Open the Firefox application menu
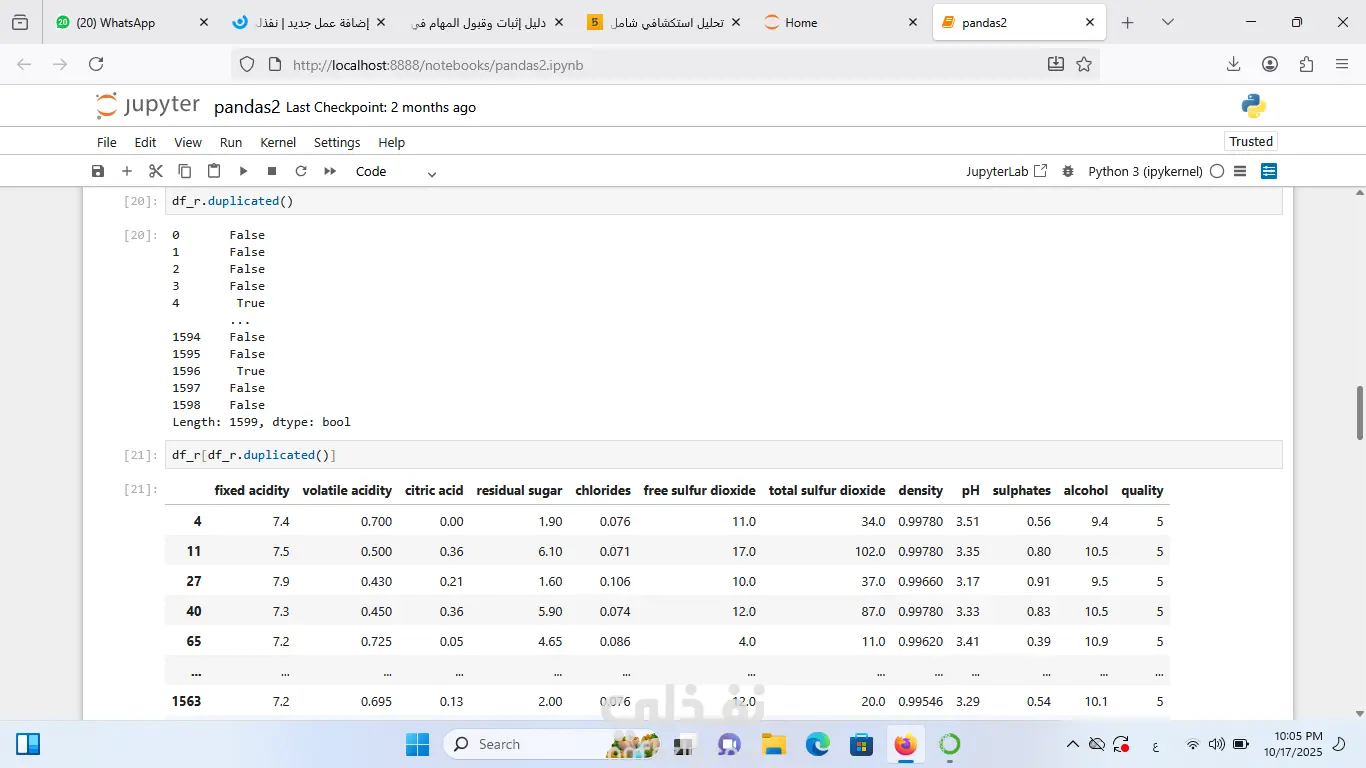 pos(1342,64)
